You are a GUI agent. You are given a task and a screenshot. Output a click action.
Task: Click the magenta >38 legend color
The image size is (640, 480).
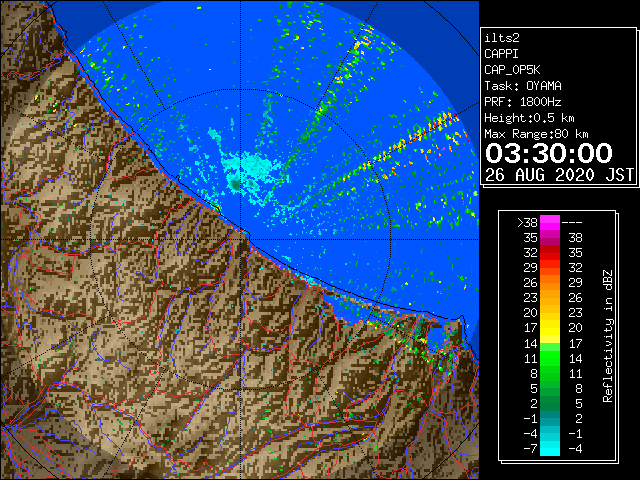[550, 222]
